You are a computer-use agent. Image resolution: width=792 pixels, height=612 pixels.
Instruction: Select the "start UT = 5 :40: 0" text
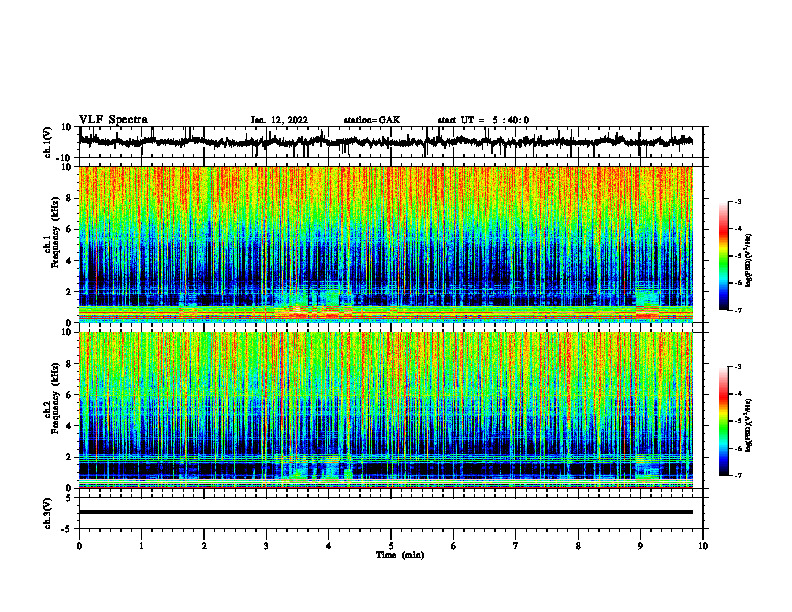(x=483, y=120)
